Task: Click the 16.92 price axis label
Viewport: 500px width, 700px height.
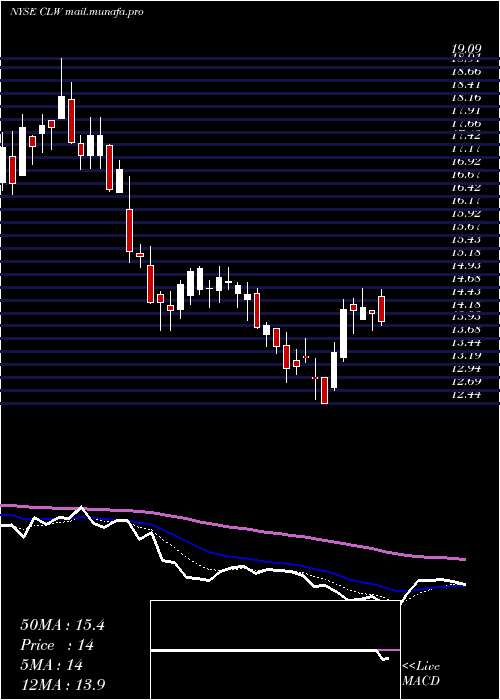Action: point(467,161)
